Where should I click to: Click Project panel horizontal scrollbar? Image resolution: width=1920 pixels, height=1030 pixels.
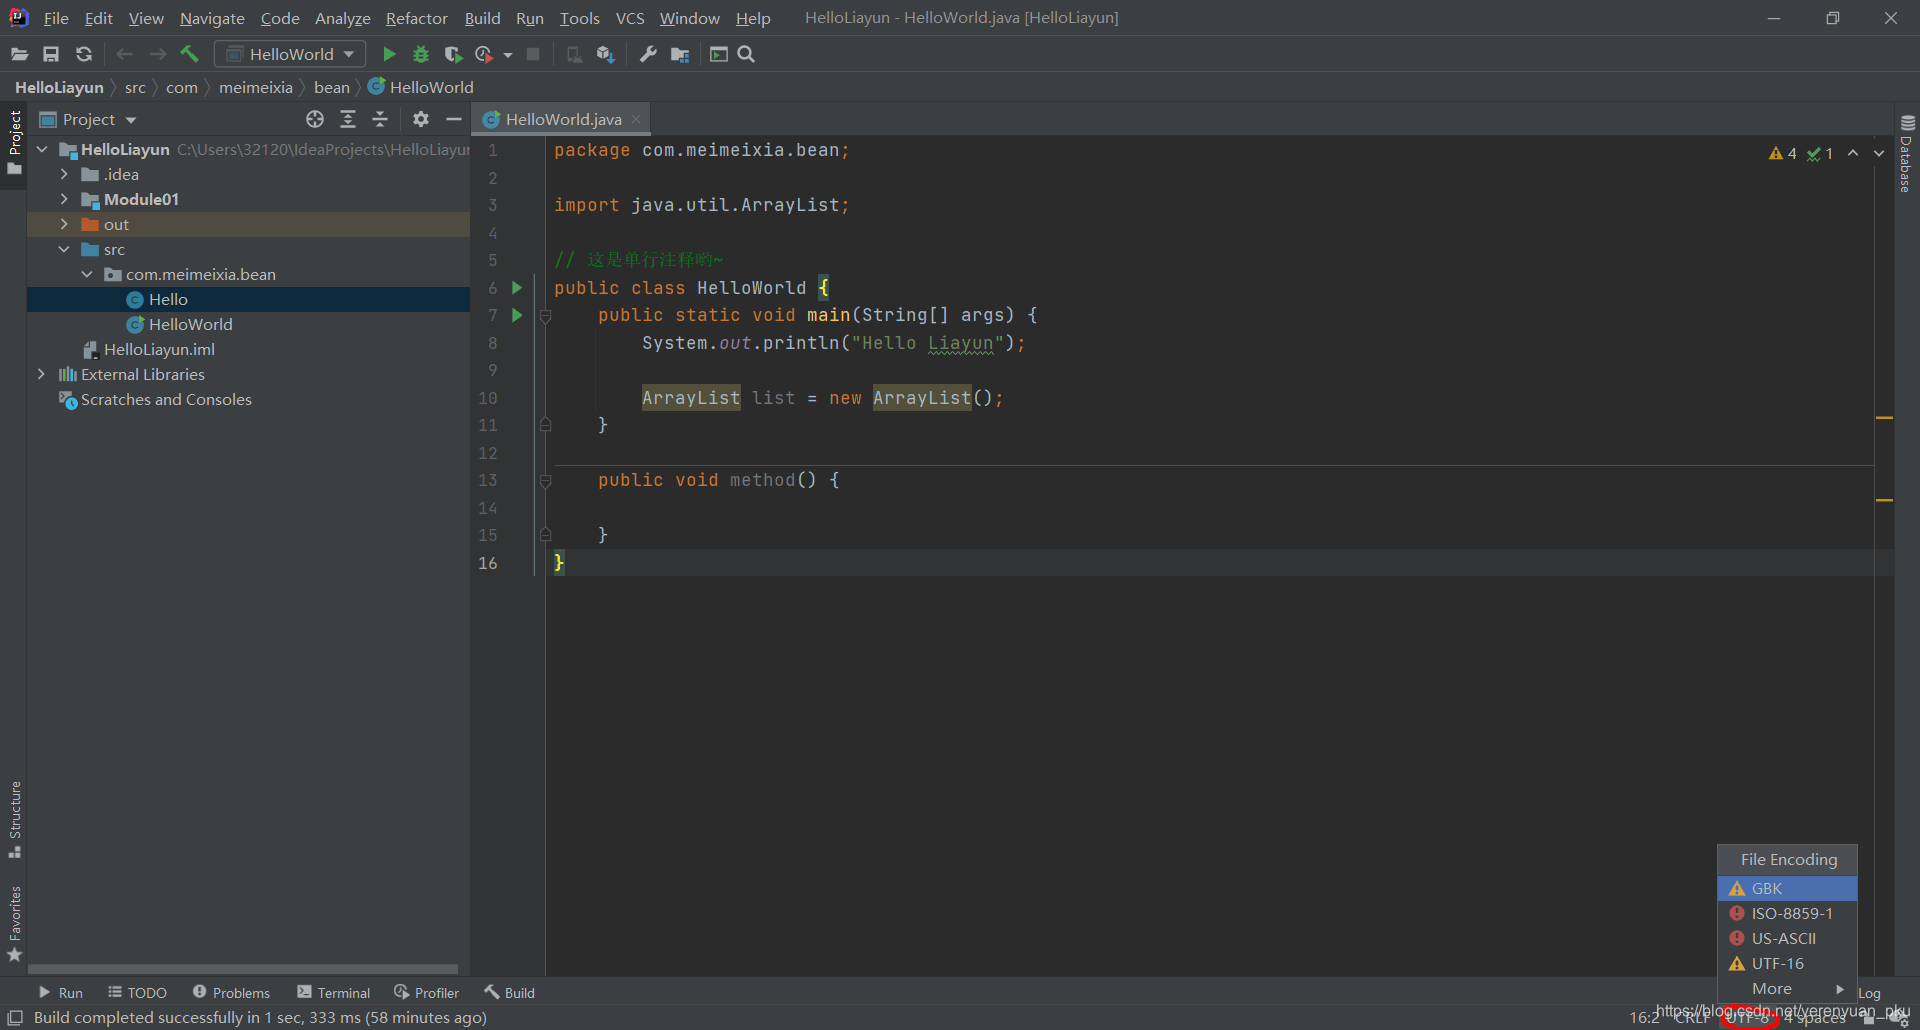[x=243, y=969]
